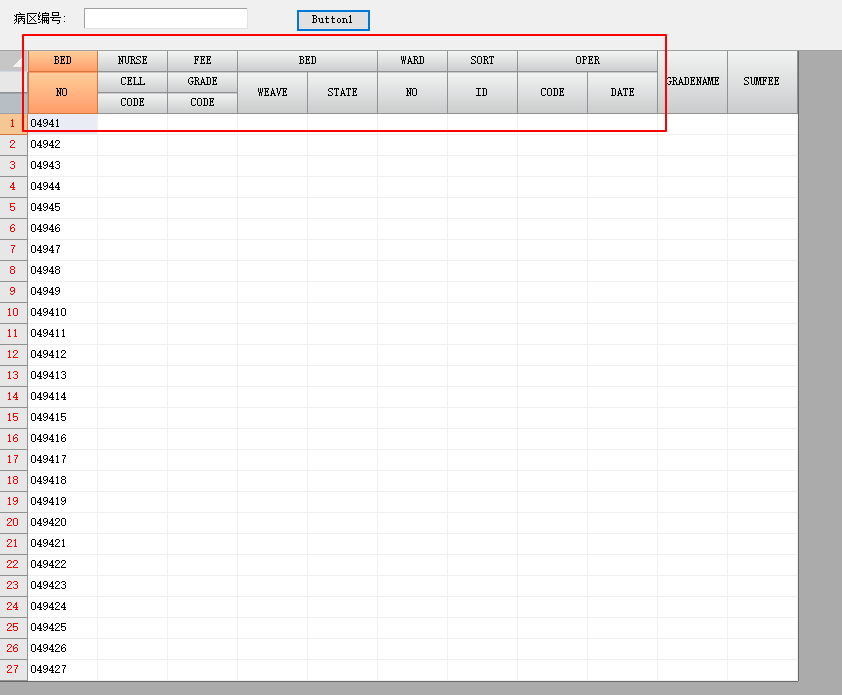Select entire row 2 via row header

point(13,144)
